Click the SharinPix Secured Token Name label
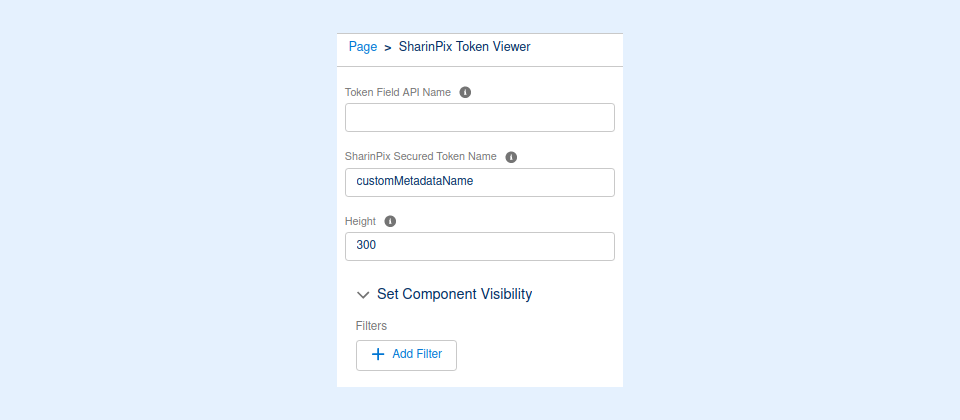Screen dimensions: 960x420 point(421,157)
